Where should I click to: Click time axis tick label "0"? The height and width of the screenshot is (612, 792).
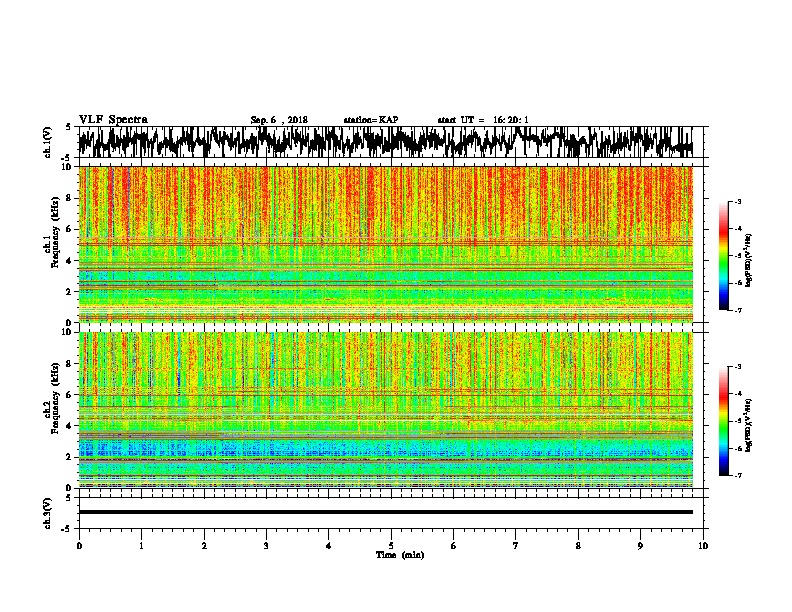coord(79,546)
